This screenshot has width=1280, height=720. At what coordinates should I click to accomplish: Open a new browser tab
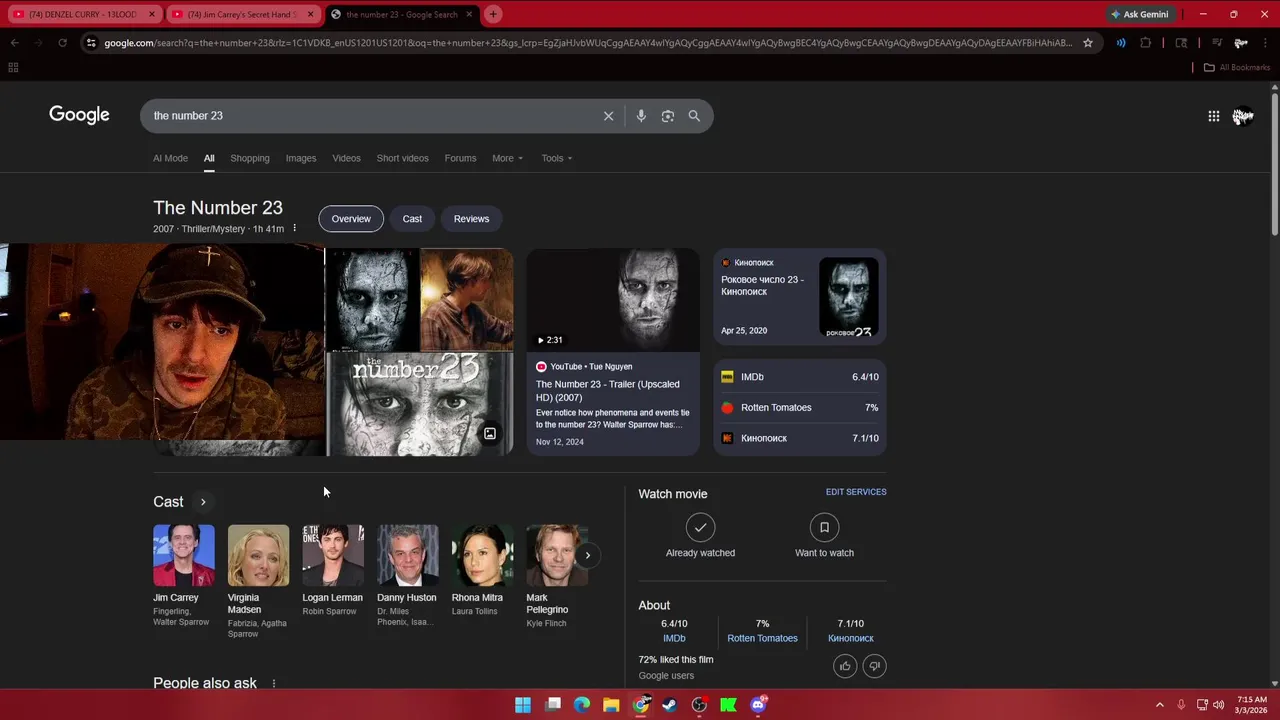493,14
